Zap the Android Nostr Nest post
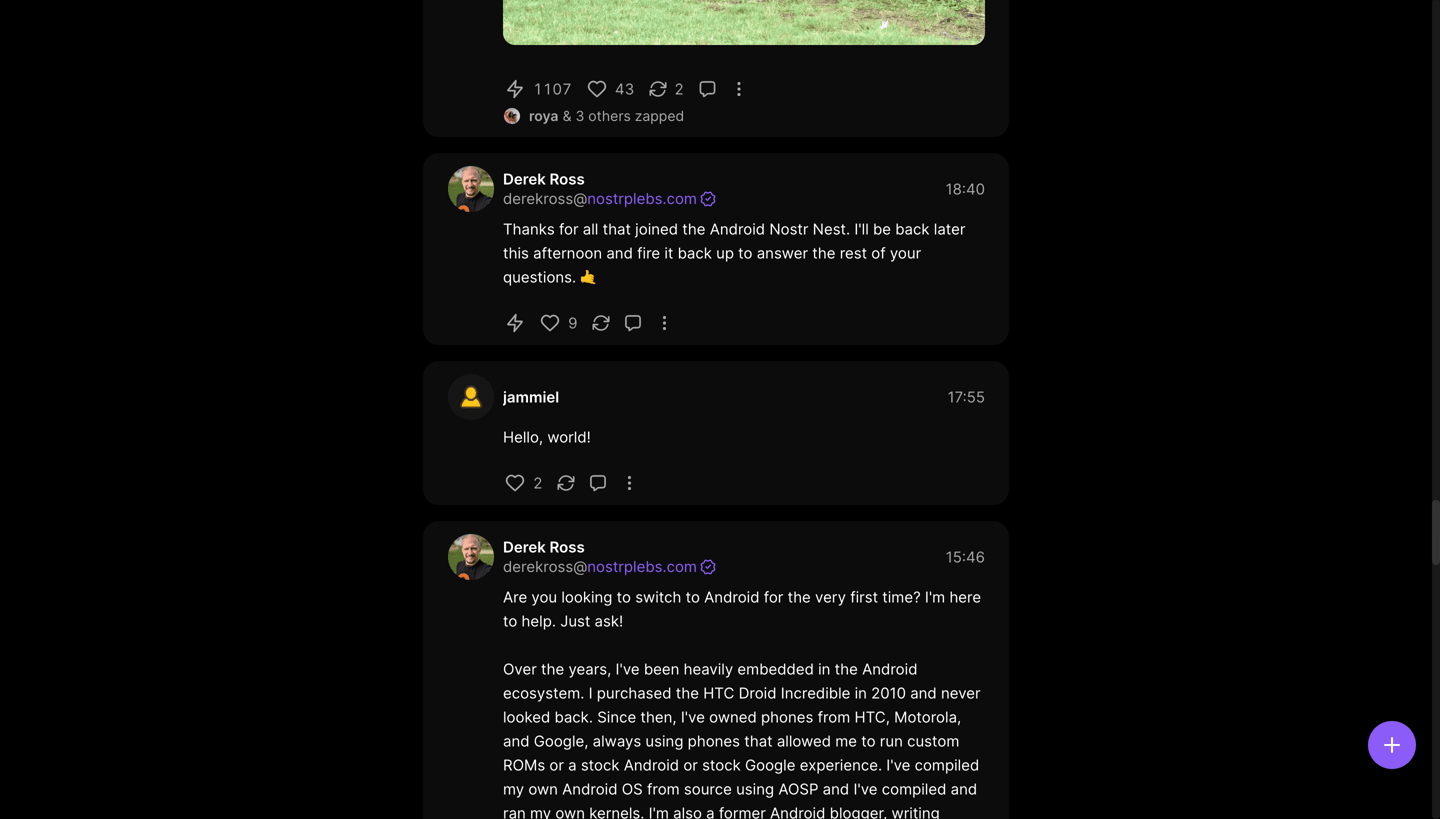This screenshot has width=1440, height=819. click(x=515, y=323)
